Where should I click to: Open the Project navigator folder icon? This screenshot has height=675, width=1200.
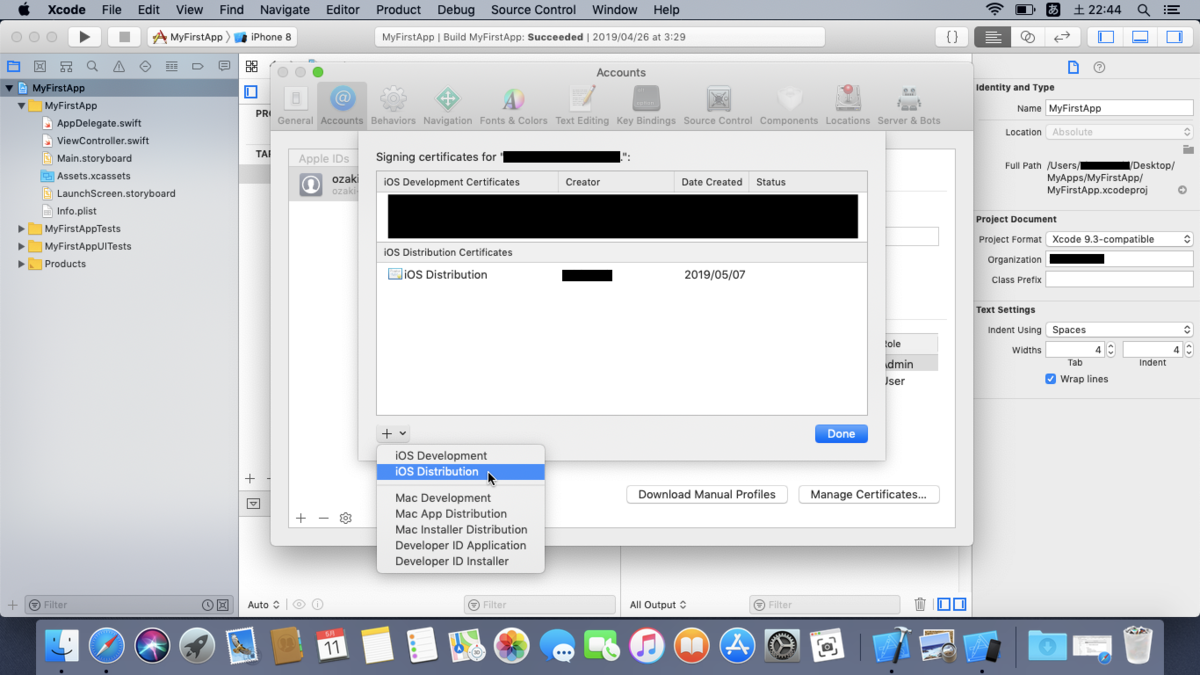pos(14,67)
